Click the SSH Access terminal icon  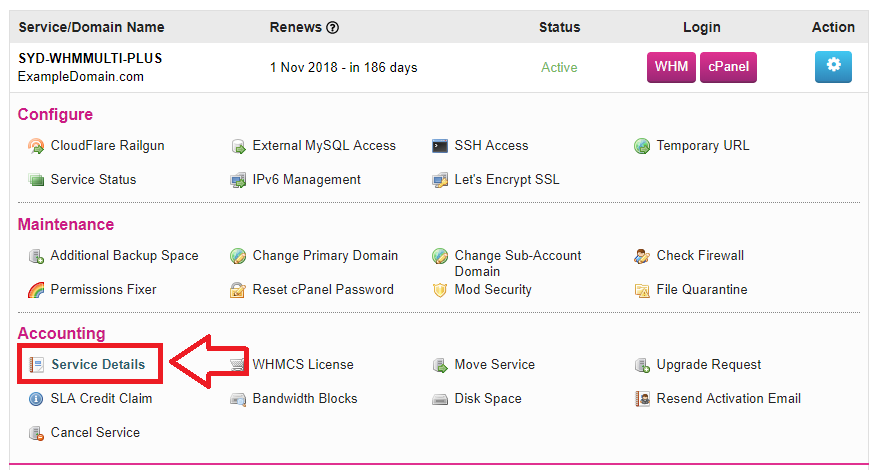(x=440, y=146)
